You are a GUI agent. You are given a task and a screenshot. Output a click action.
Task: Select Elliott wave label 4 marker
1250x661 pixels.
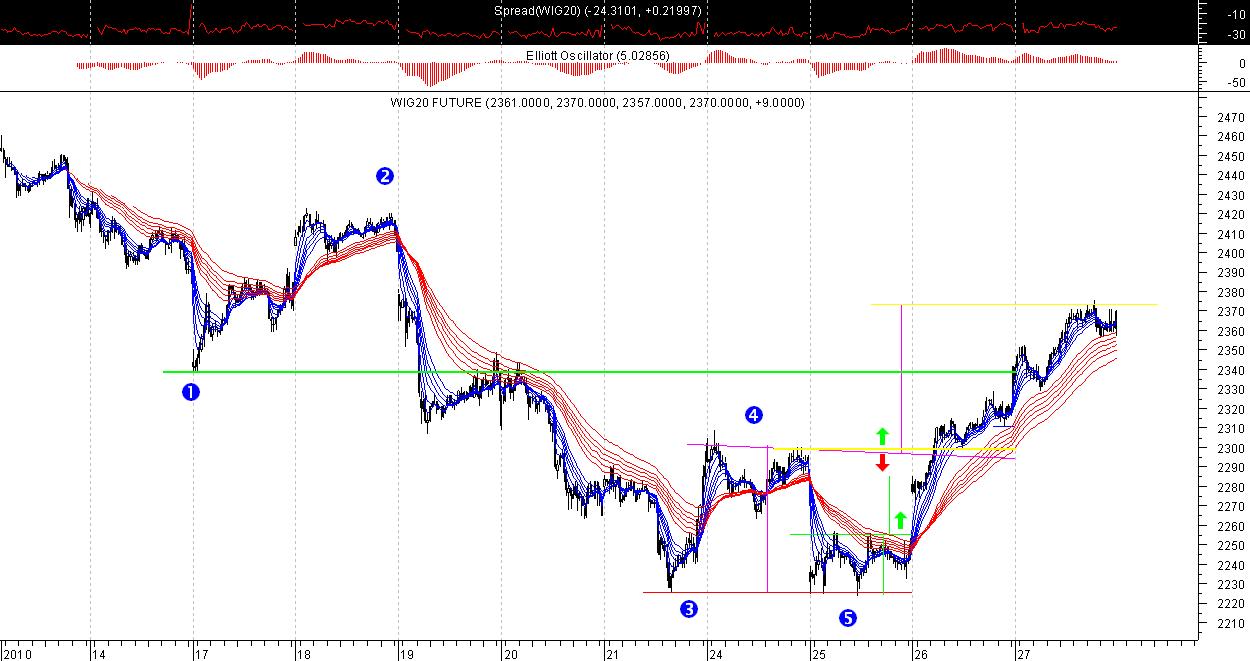[x=754, y=414]
